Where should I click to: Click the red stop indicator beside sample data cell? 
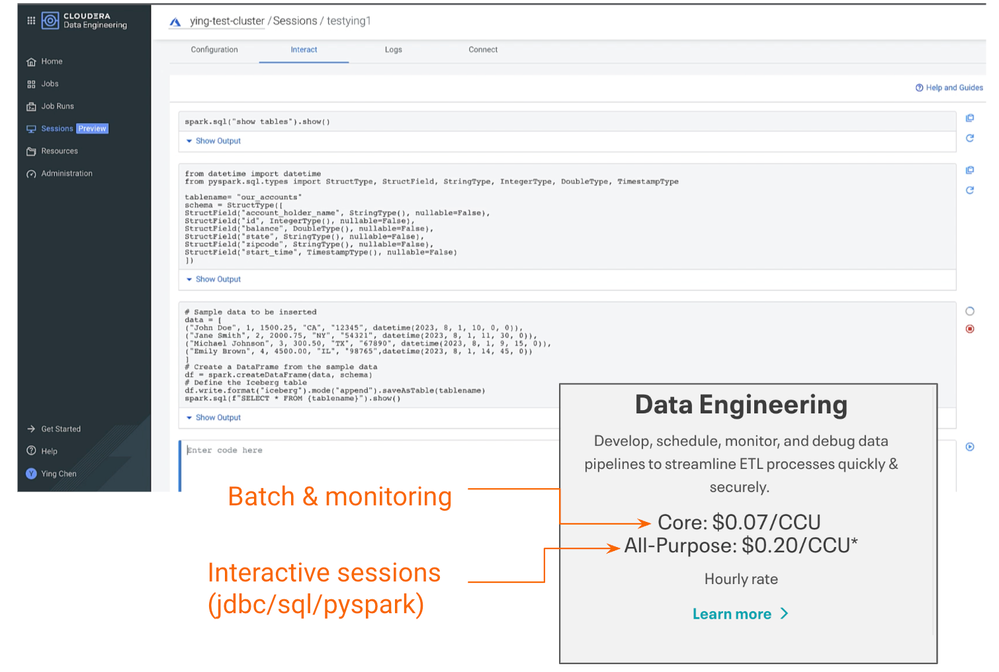point(969,329)
